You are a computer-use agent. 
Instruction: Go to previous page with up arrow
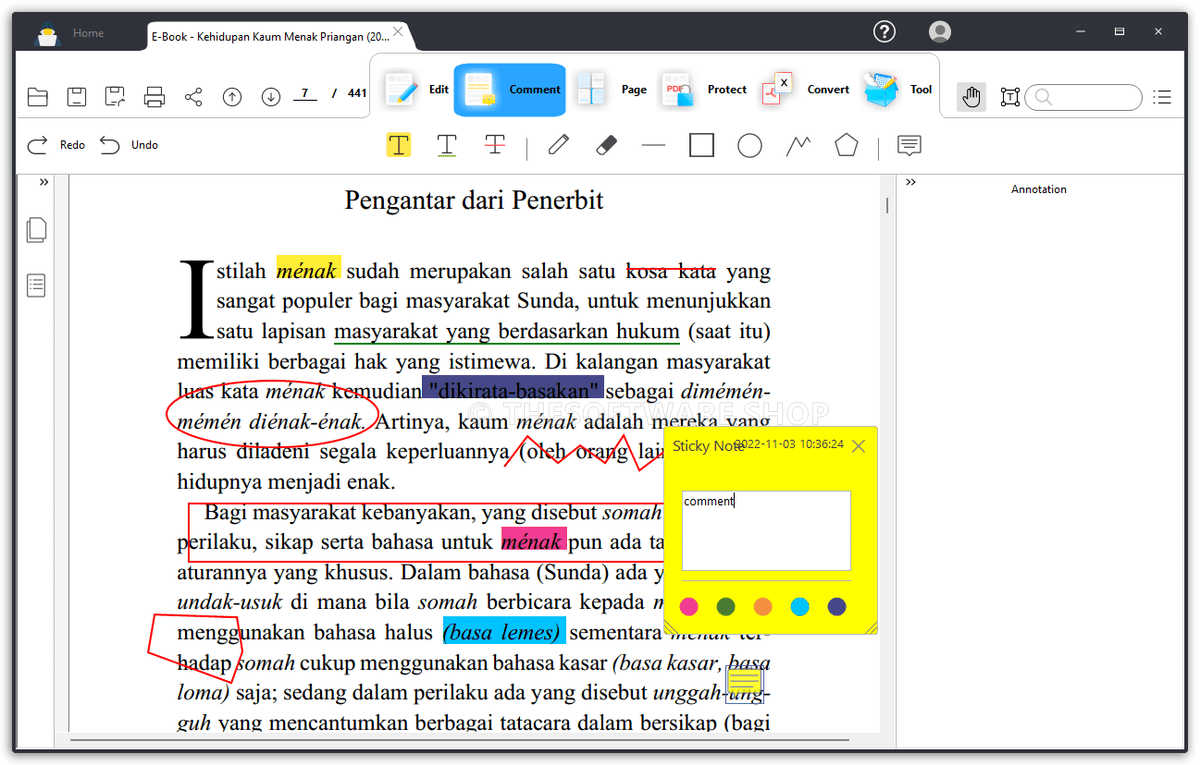[x=232, y=97]
